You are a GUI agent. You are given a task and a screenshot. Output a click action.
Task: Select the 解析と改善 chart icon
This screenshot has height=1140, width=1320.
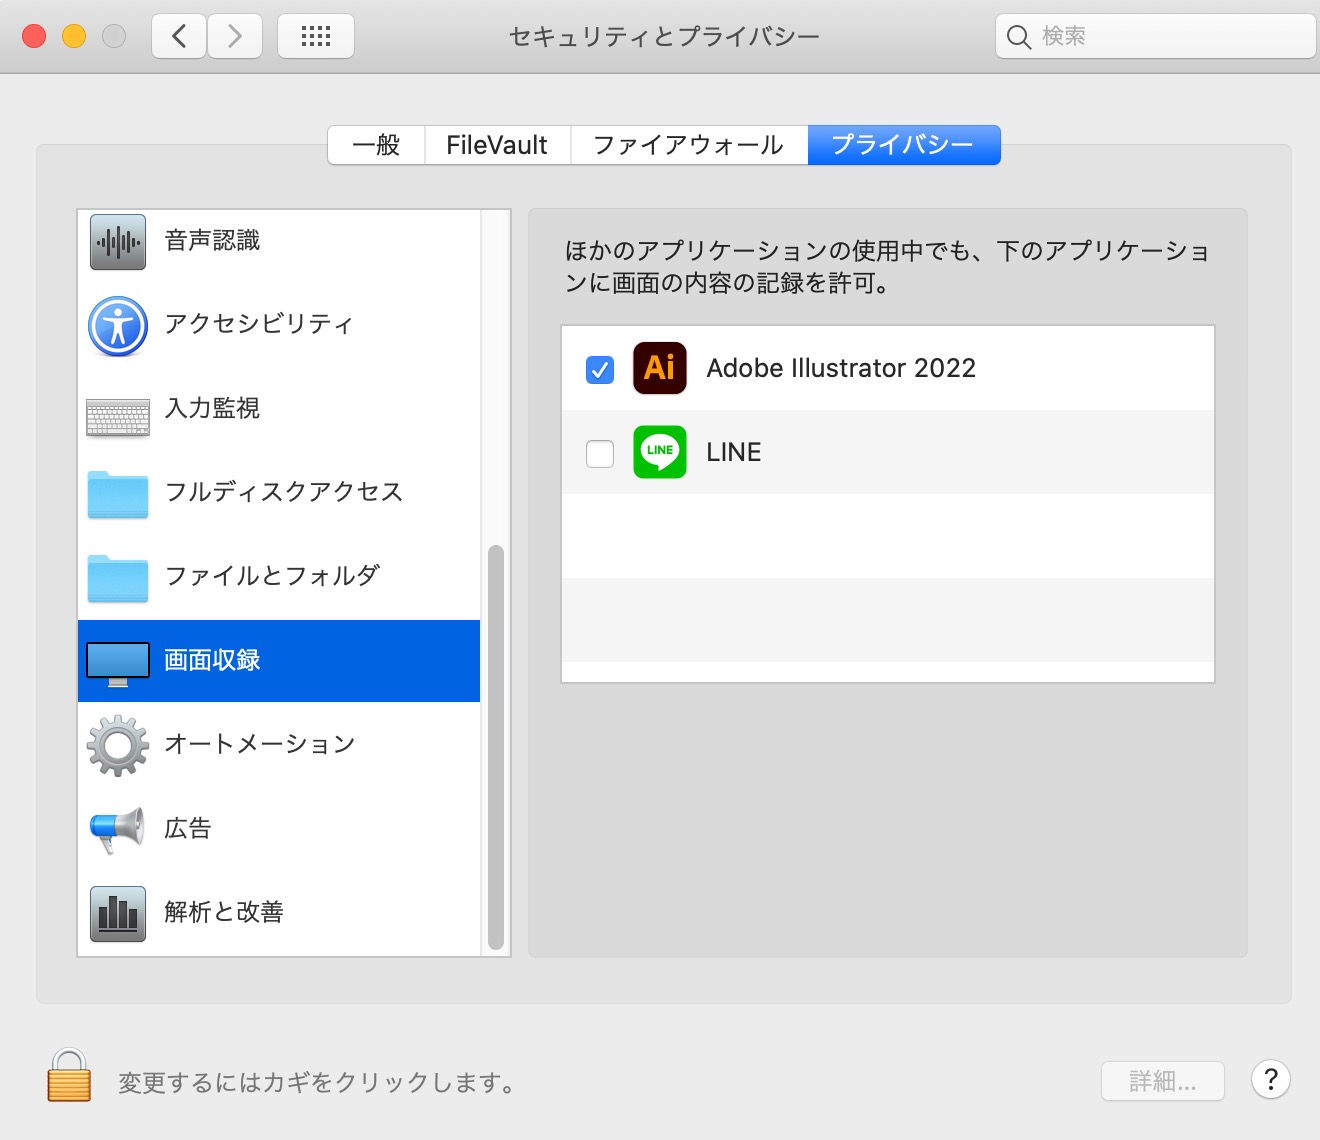pyautogui.click(x=118, y=913)
